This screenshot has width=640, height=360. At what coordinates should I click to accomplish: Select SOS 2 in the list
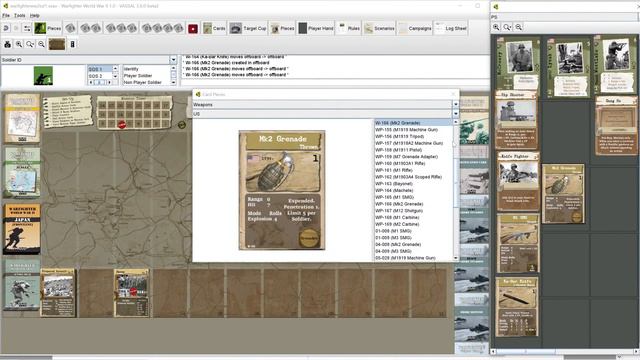[x=100, y=76]
